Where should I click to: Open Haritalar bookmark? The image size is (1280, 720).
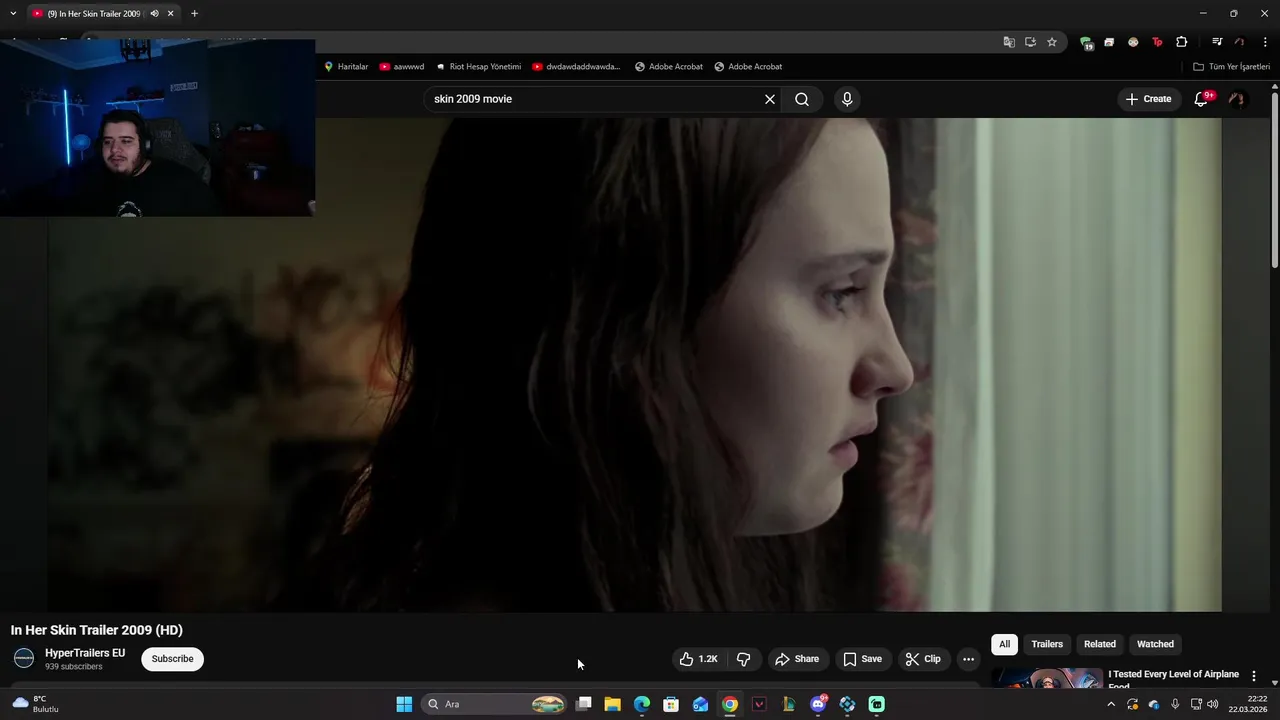[346, 67]
